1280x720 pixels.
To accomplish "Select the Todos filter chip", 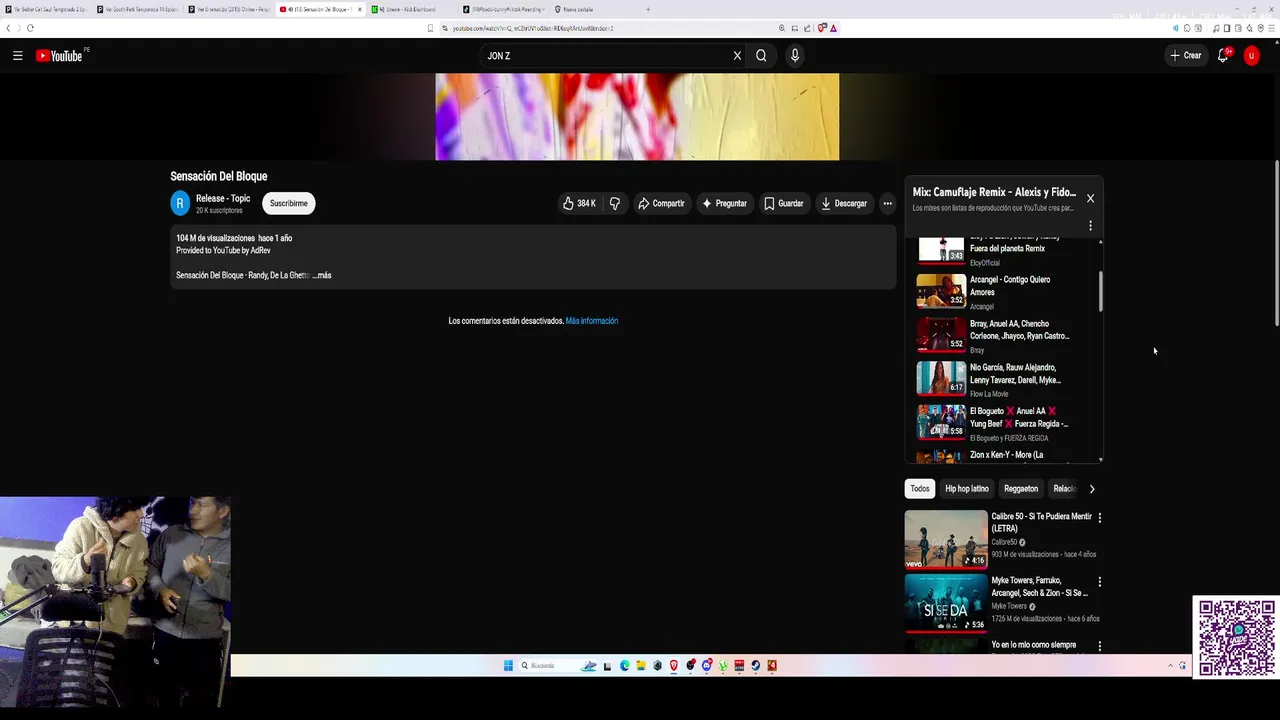I will point(920,489).
